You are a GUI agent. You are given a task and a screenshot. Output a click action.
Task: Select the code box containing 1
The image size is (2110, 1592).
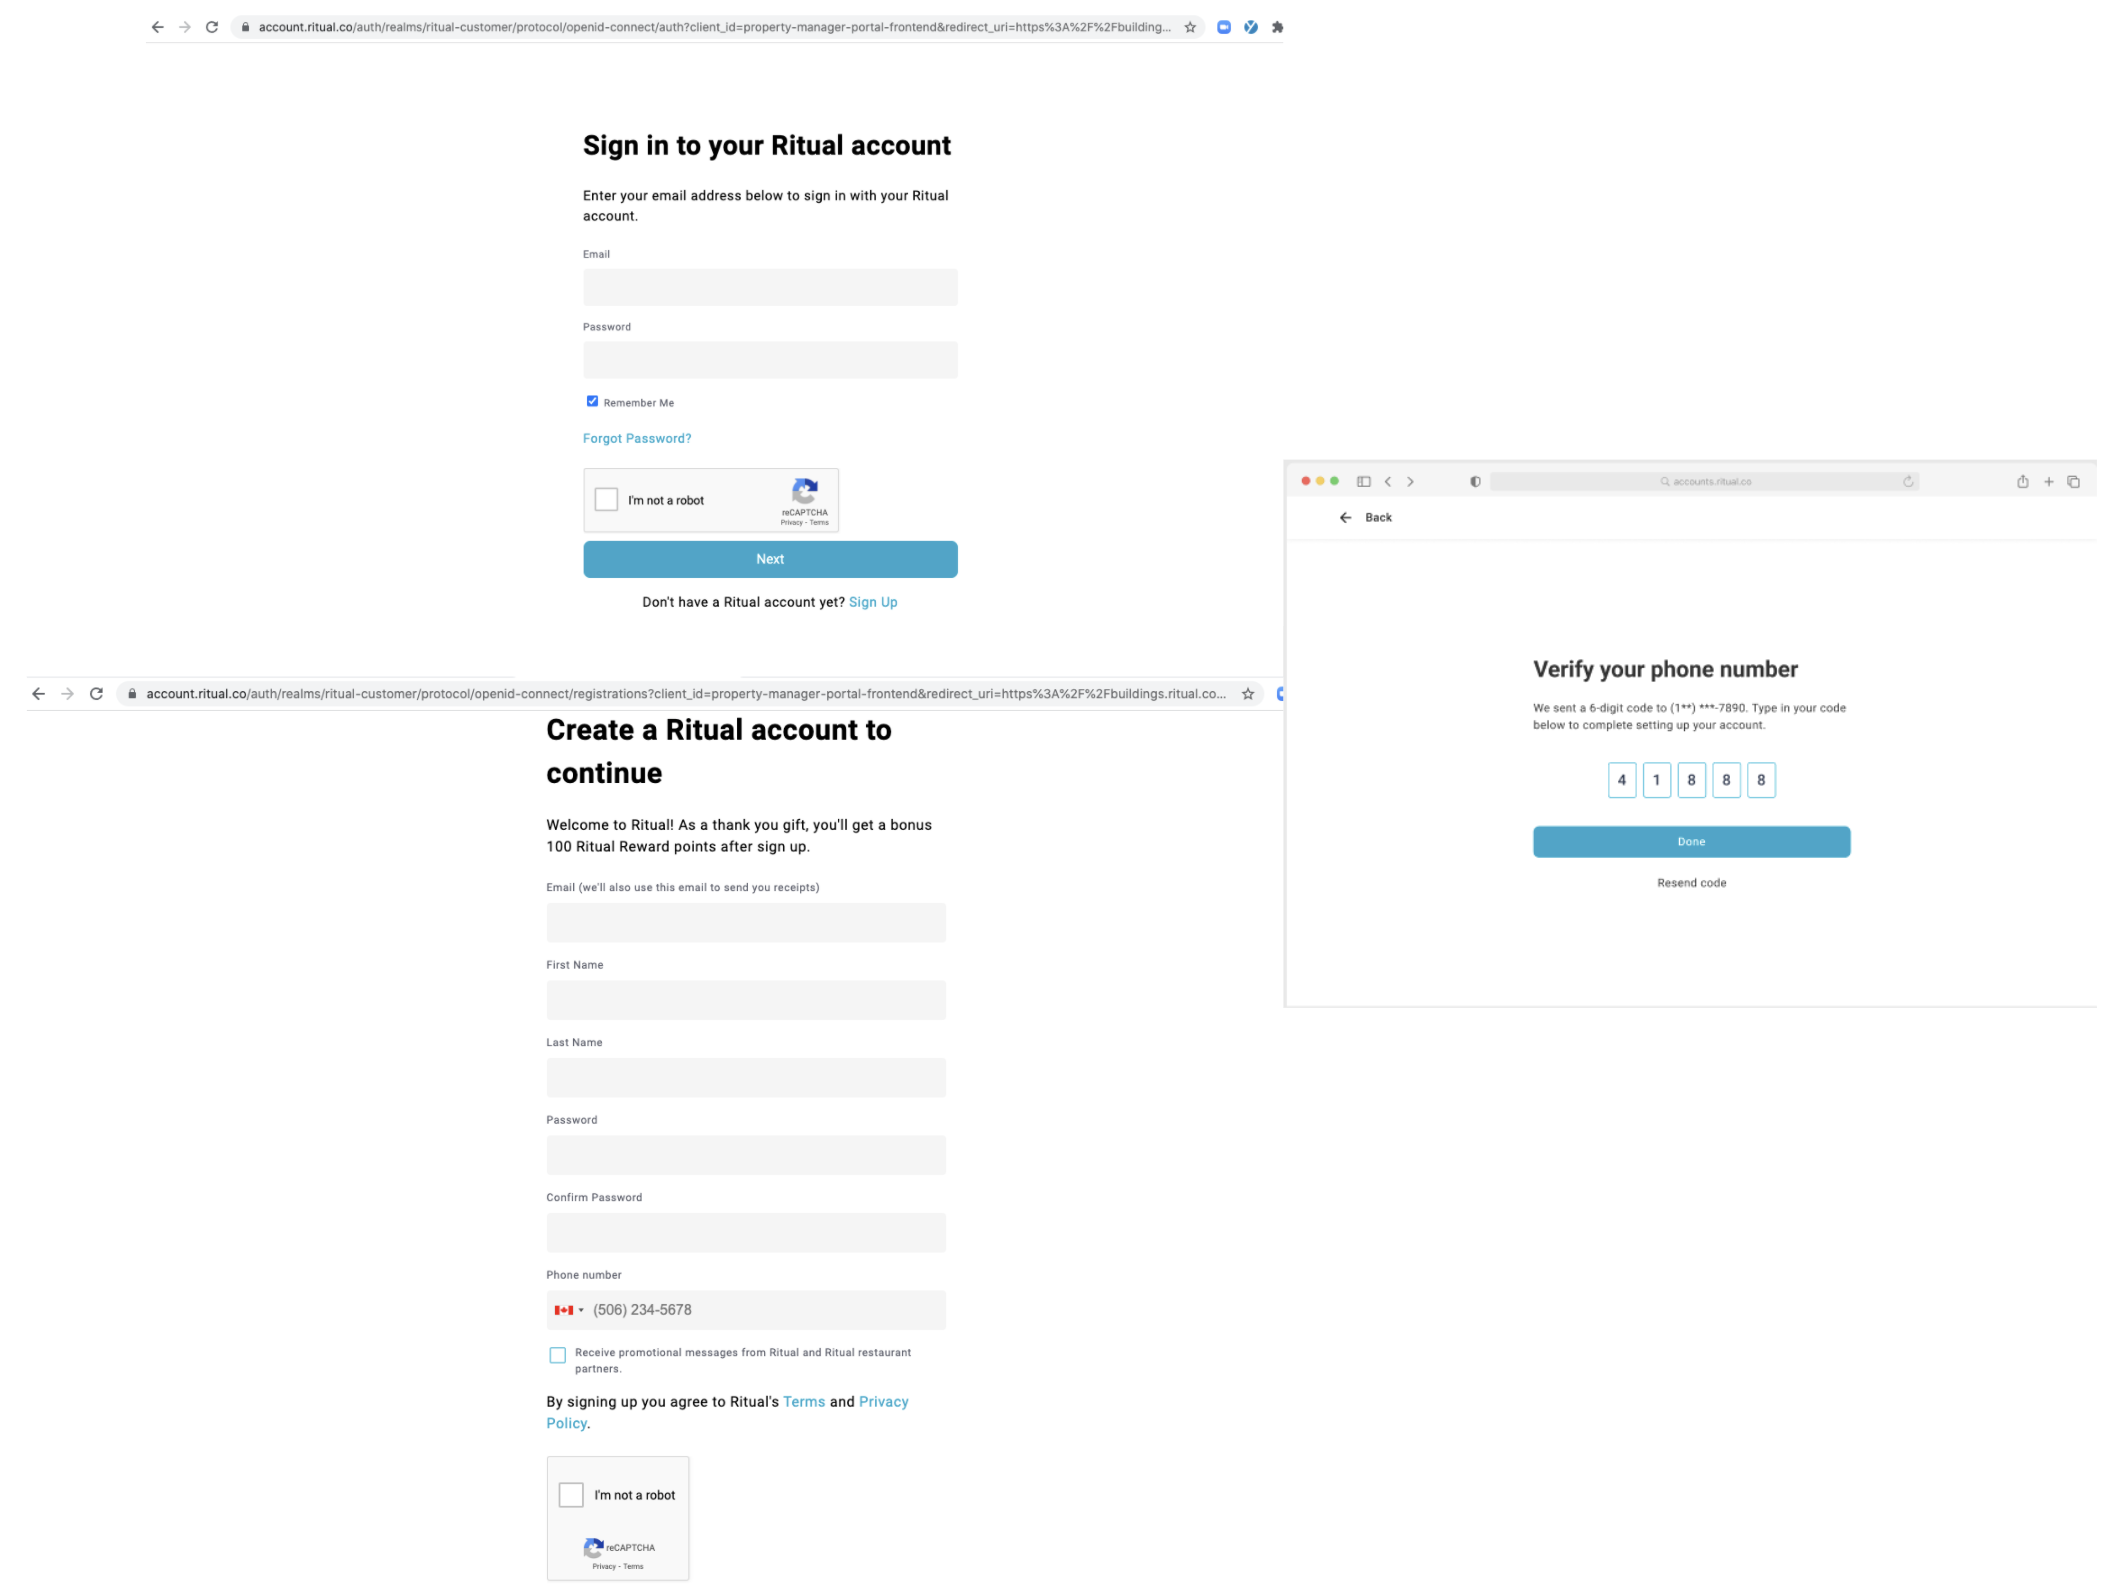[x=1657, y=781]
